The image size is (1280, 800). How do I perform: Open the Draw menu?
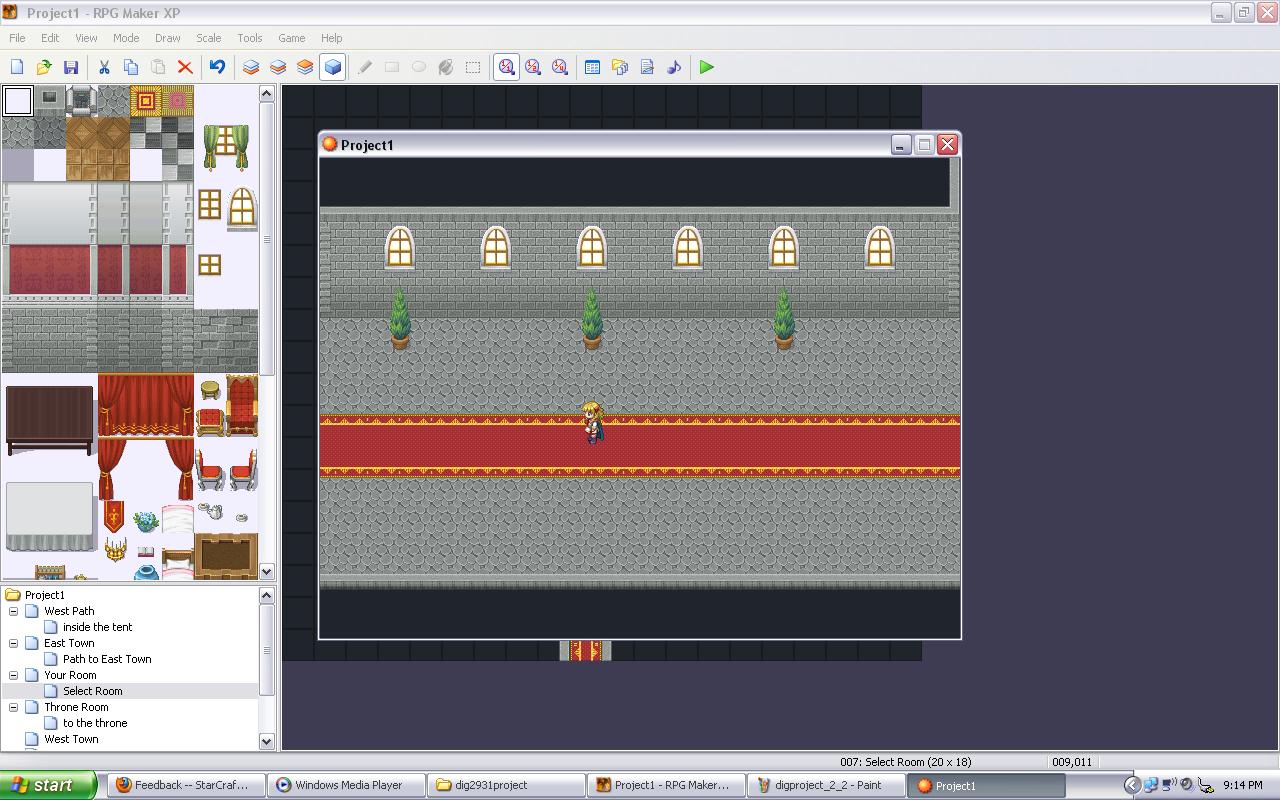tap(168, 38)
